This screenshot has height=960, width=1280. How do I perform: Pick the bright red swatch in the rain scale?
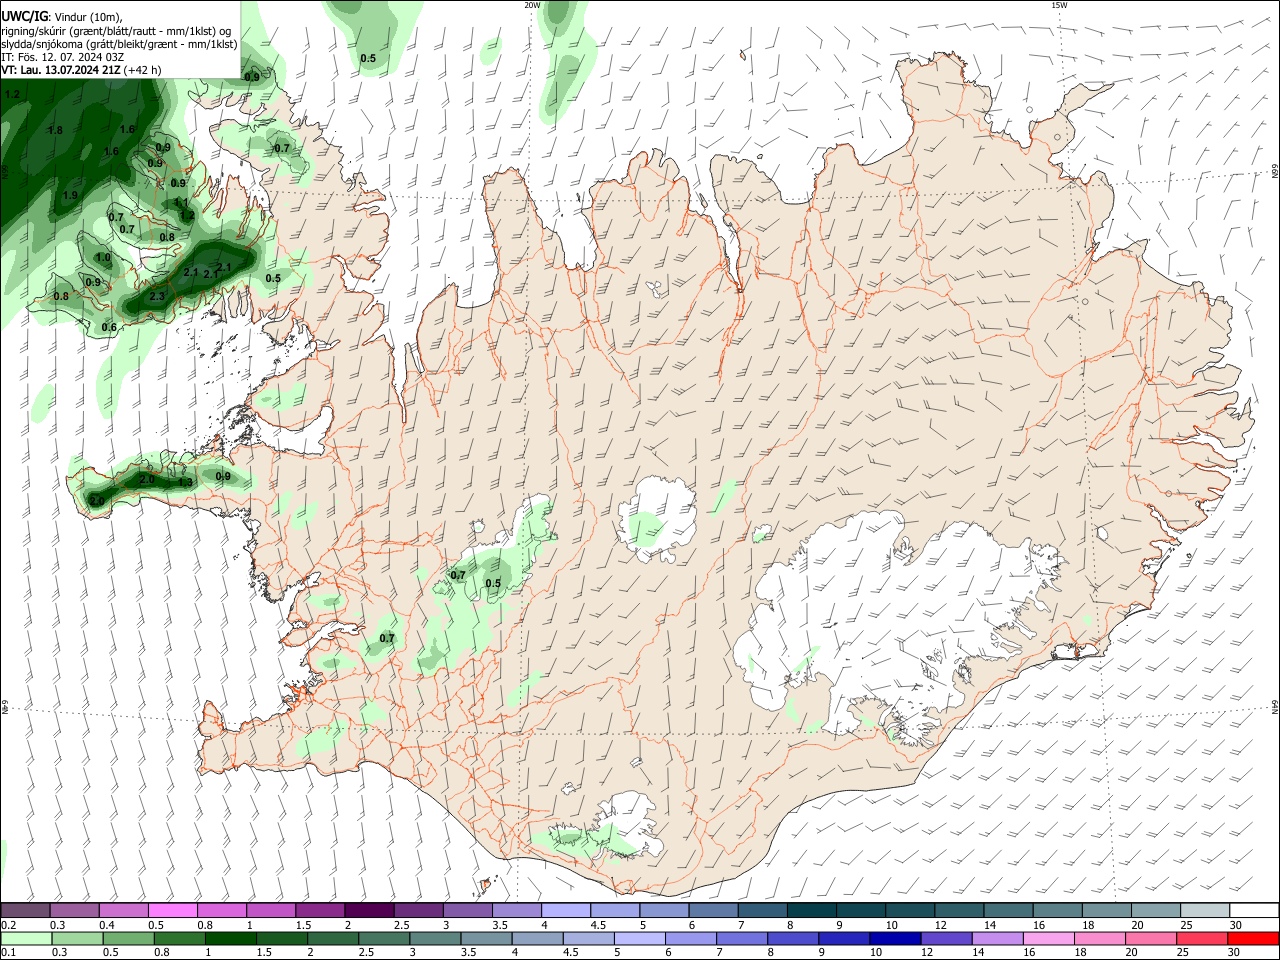pyautogui.click(x=1253, y=938)
